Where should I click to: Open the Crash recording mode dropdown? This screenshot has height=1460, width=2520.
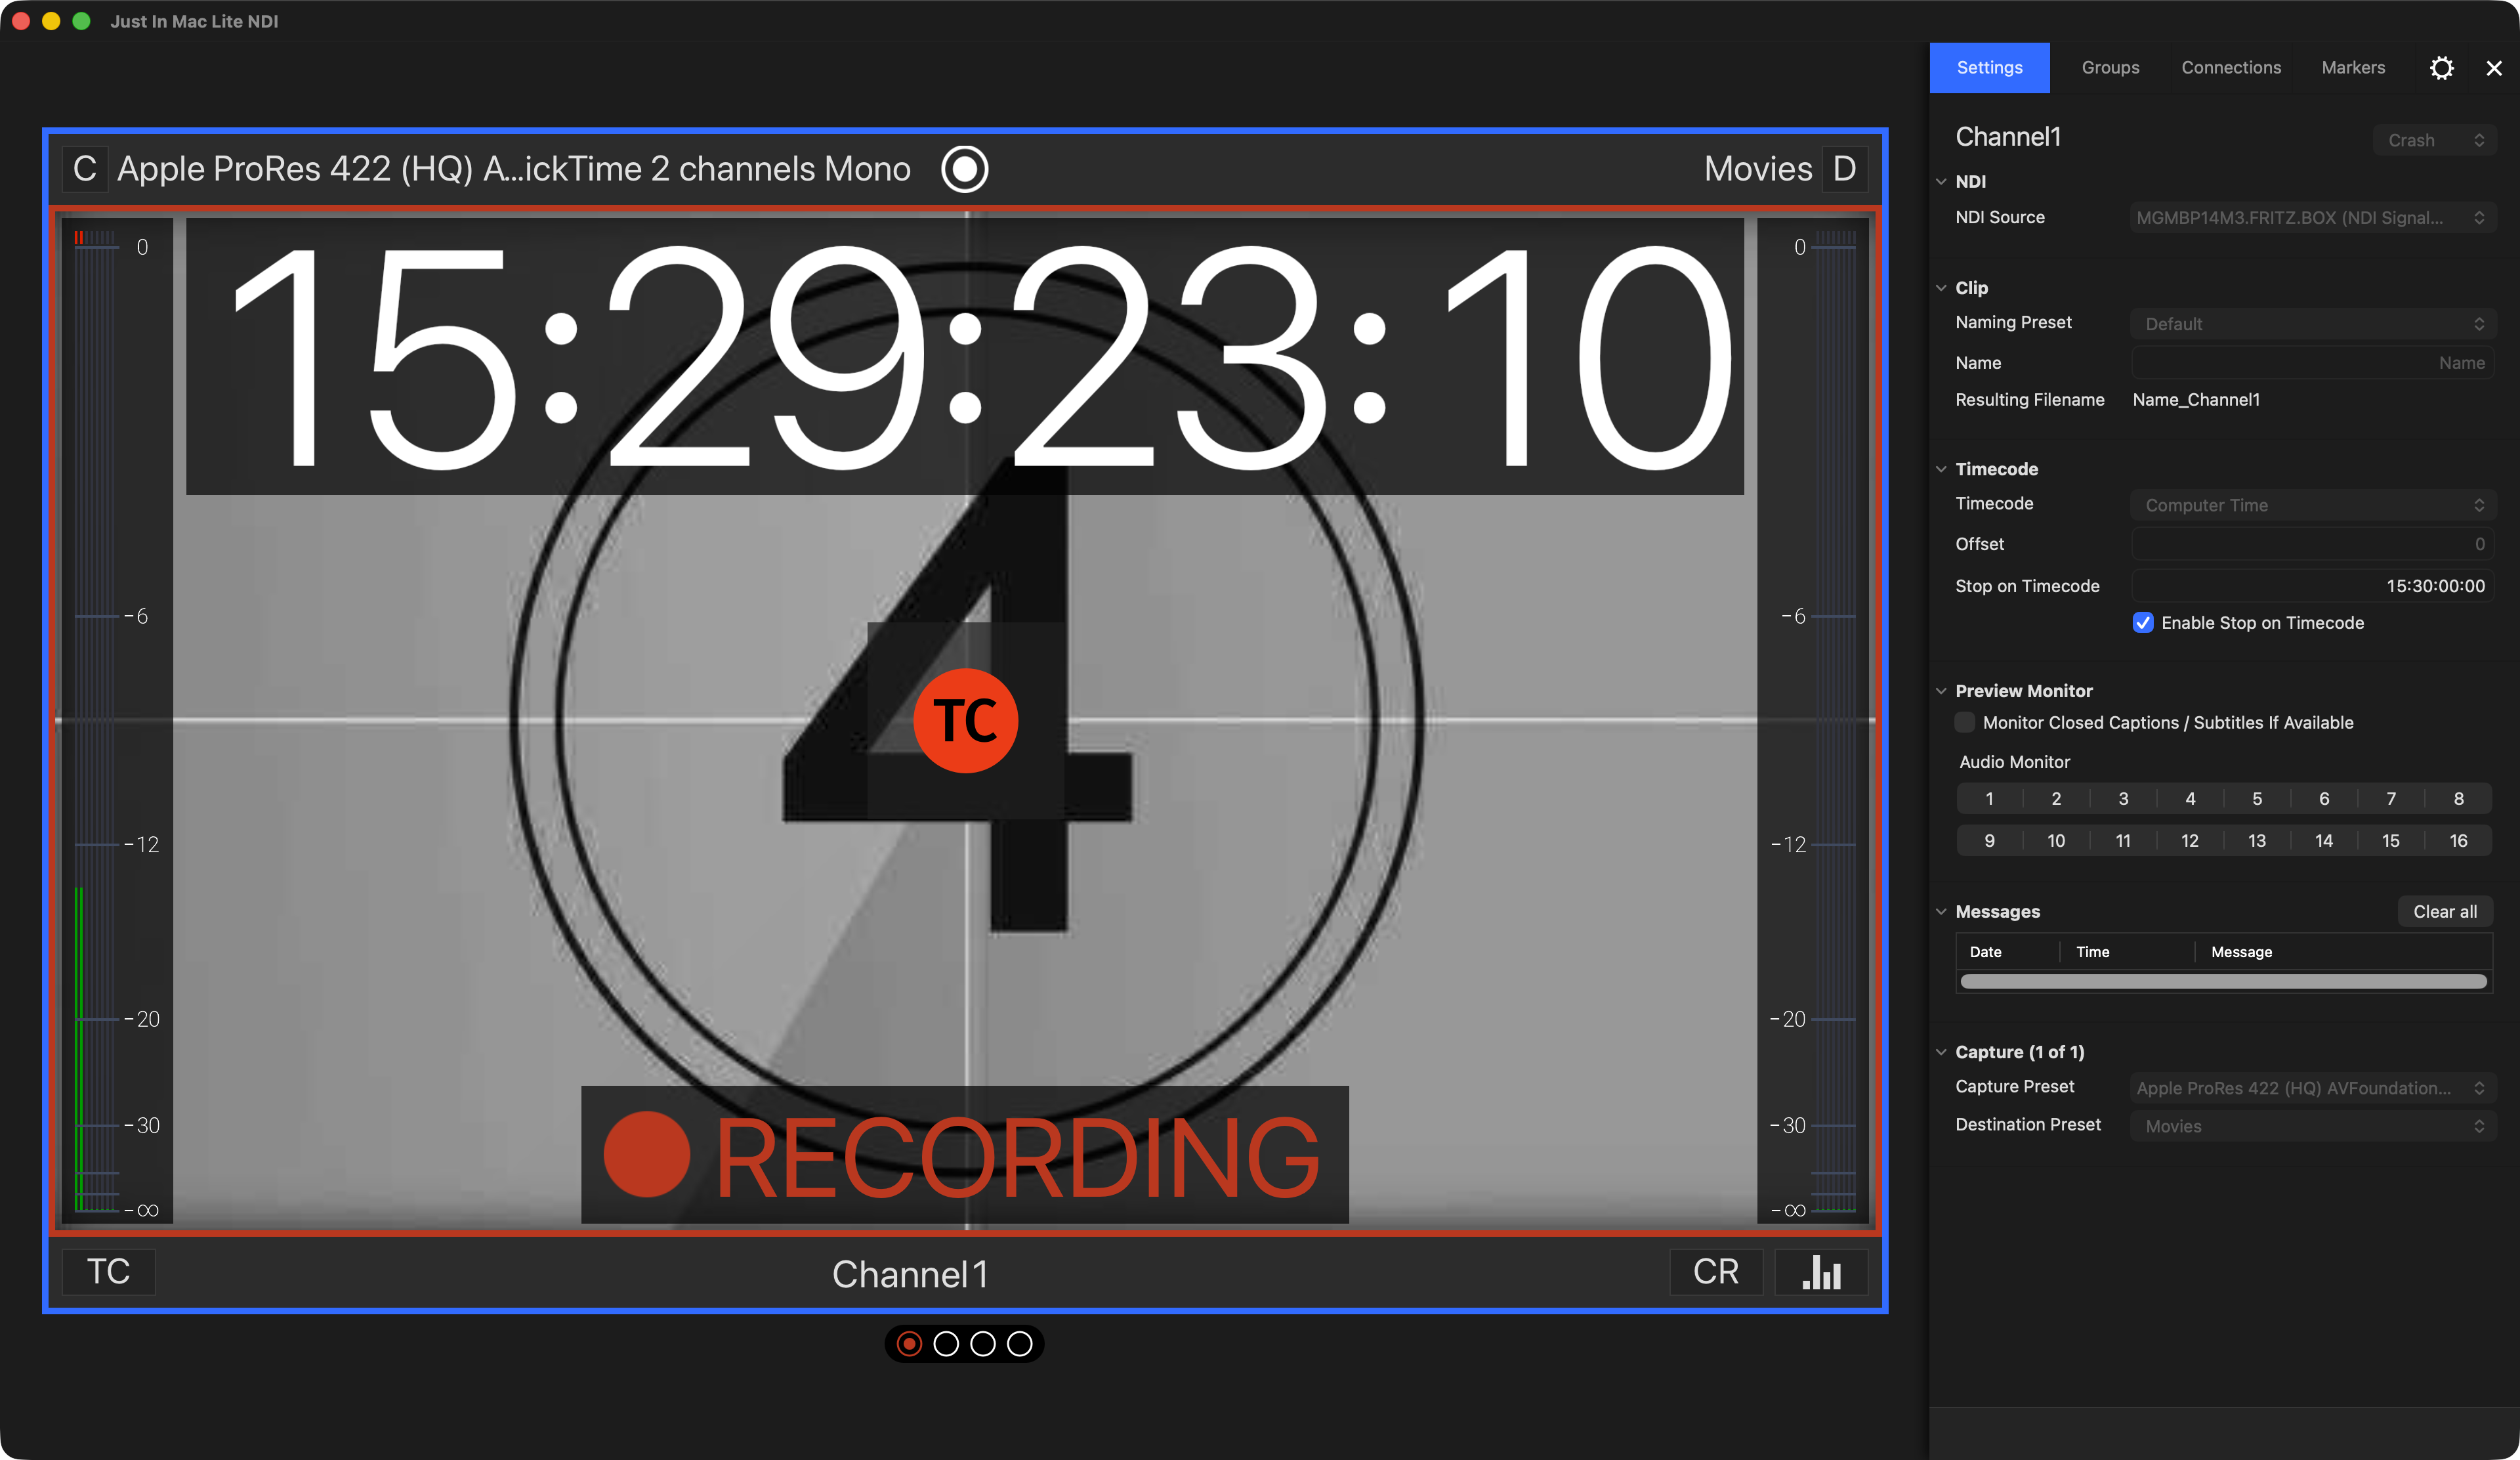[x=2434, y=140]
